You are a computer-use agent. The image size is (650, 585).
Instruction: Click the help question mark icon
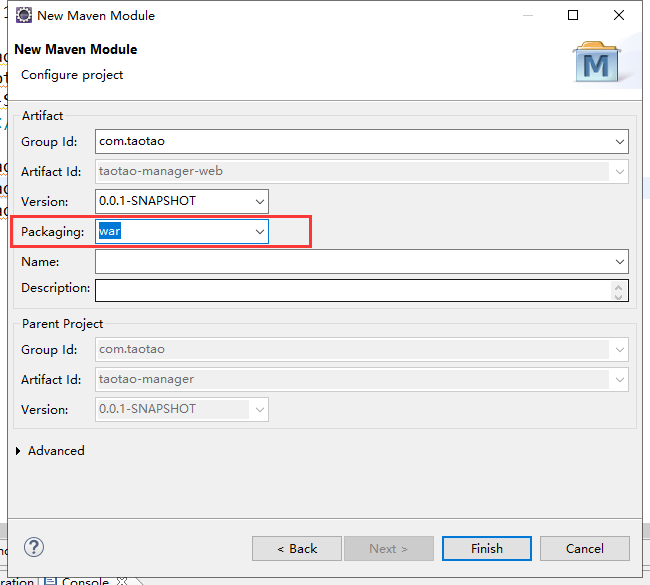(x=34, y=547)
